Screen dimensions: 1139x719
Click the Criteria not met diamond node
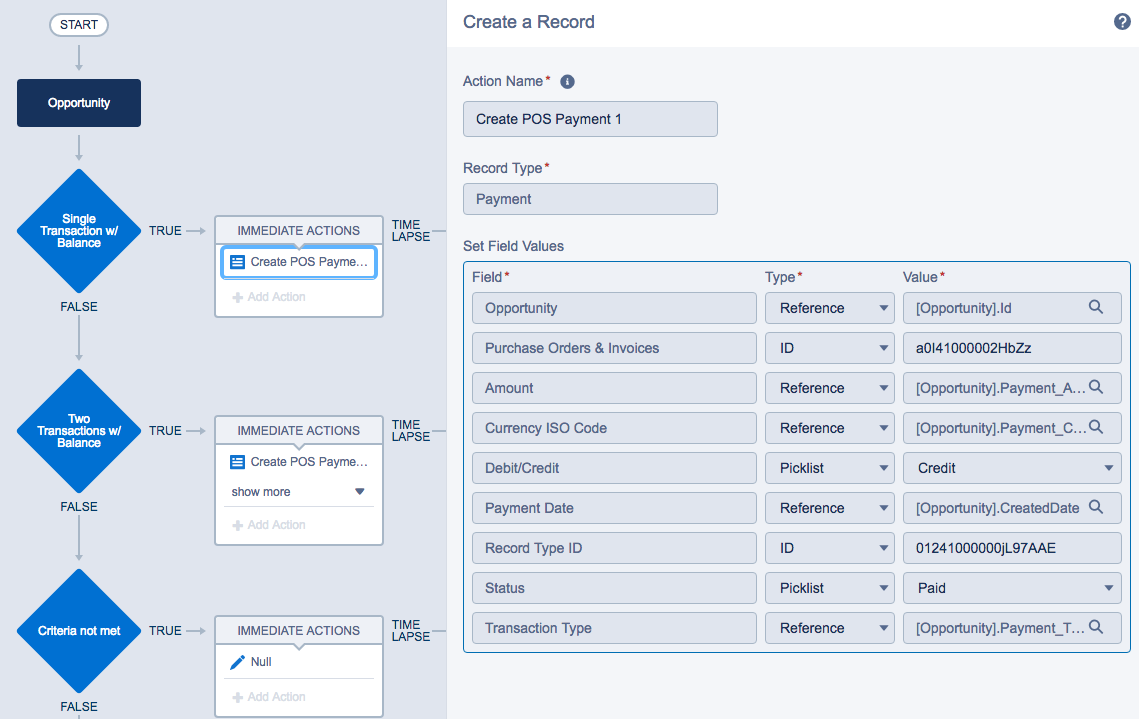point(79,631)
